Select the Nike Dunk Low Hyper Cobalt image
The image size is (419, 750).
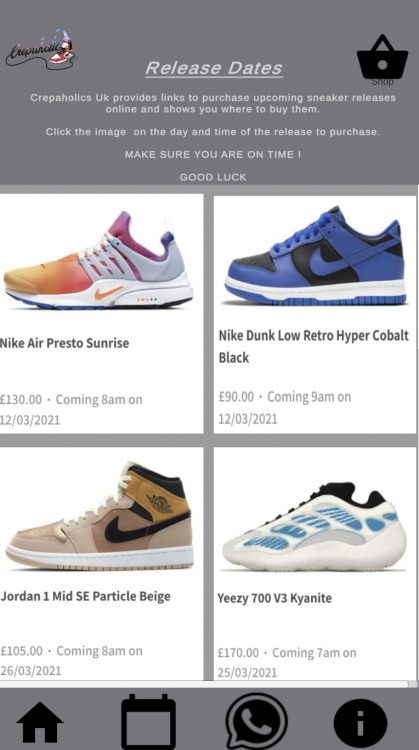[315, 256]
